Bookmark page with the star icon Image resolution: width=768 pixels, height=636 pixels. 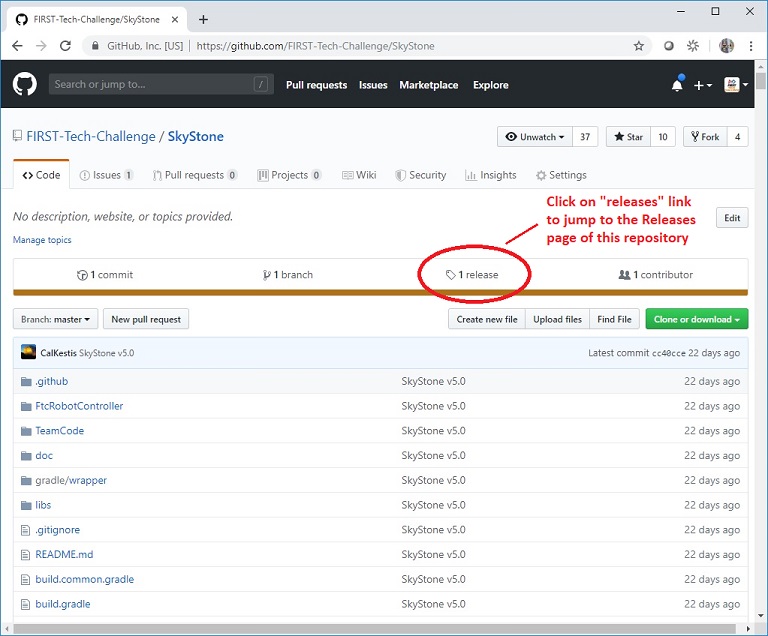(639, 46)
